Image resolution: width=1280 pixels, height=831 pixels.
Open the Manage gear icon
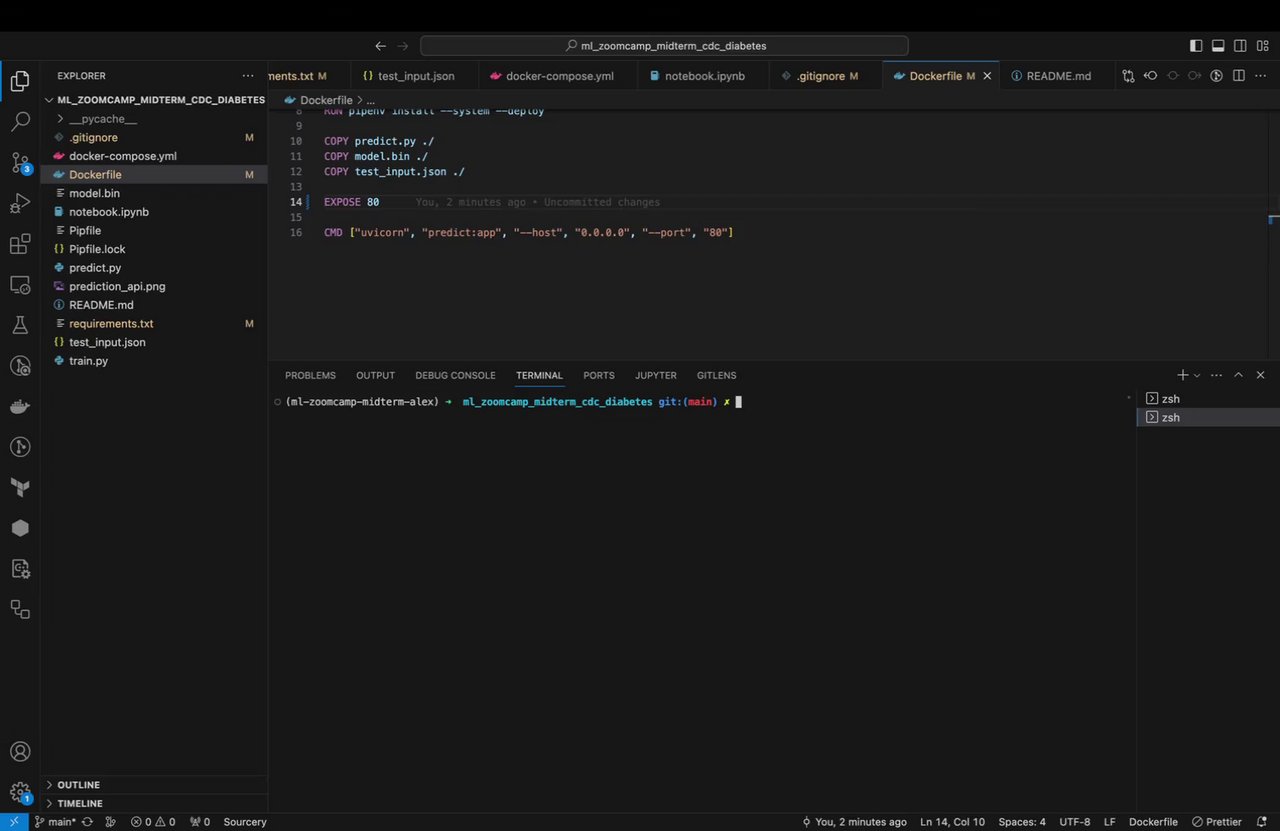(x=20, y=793)
